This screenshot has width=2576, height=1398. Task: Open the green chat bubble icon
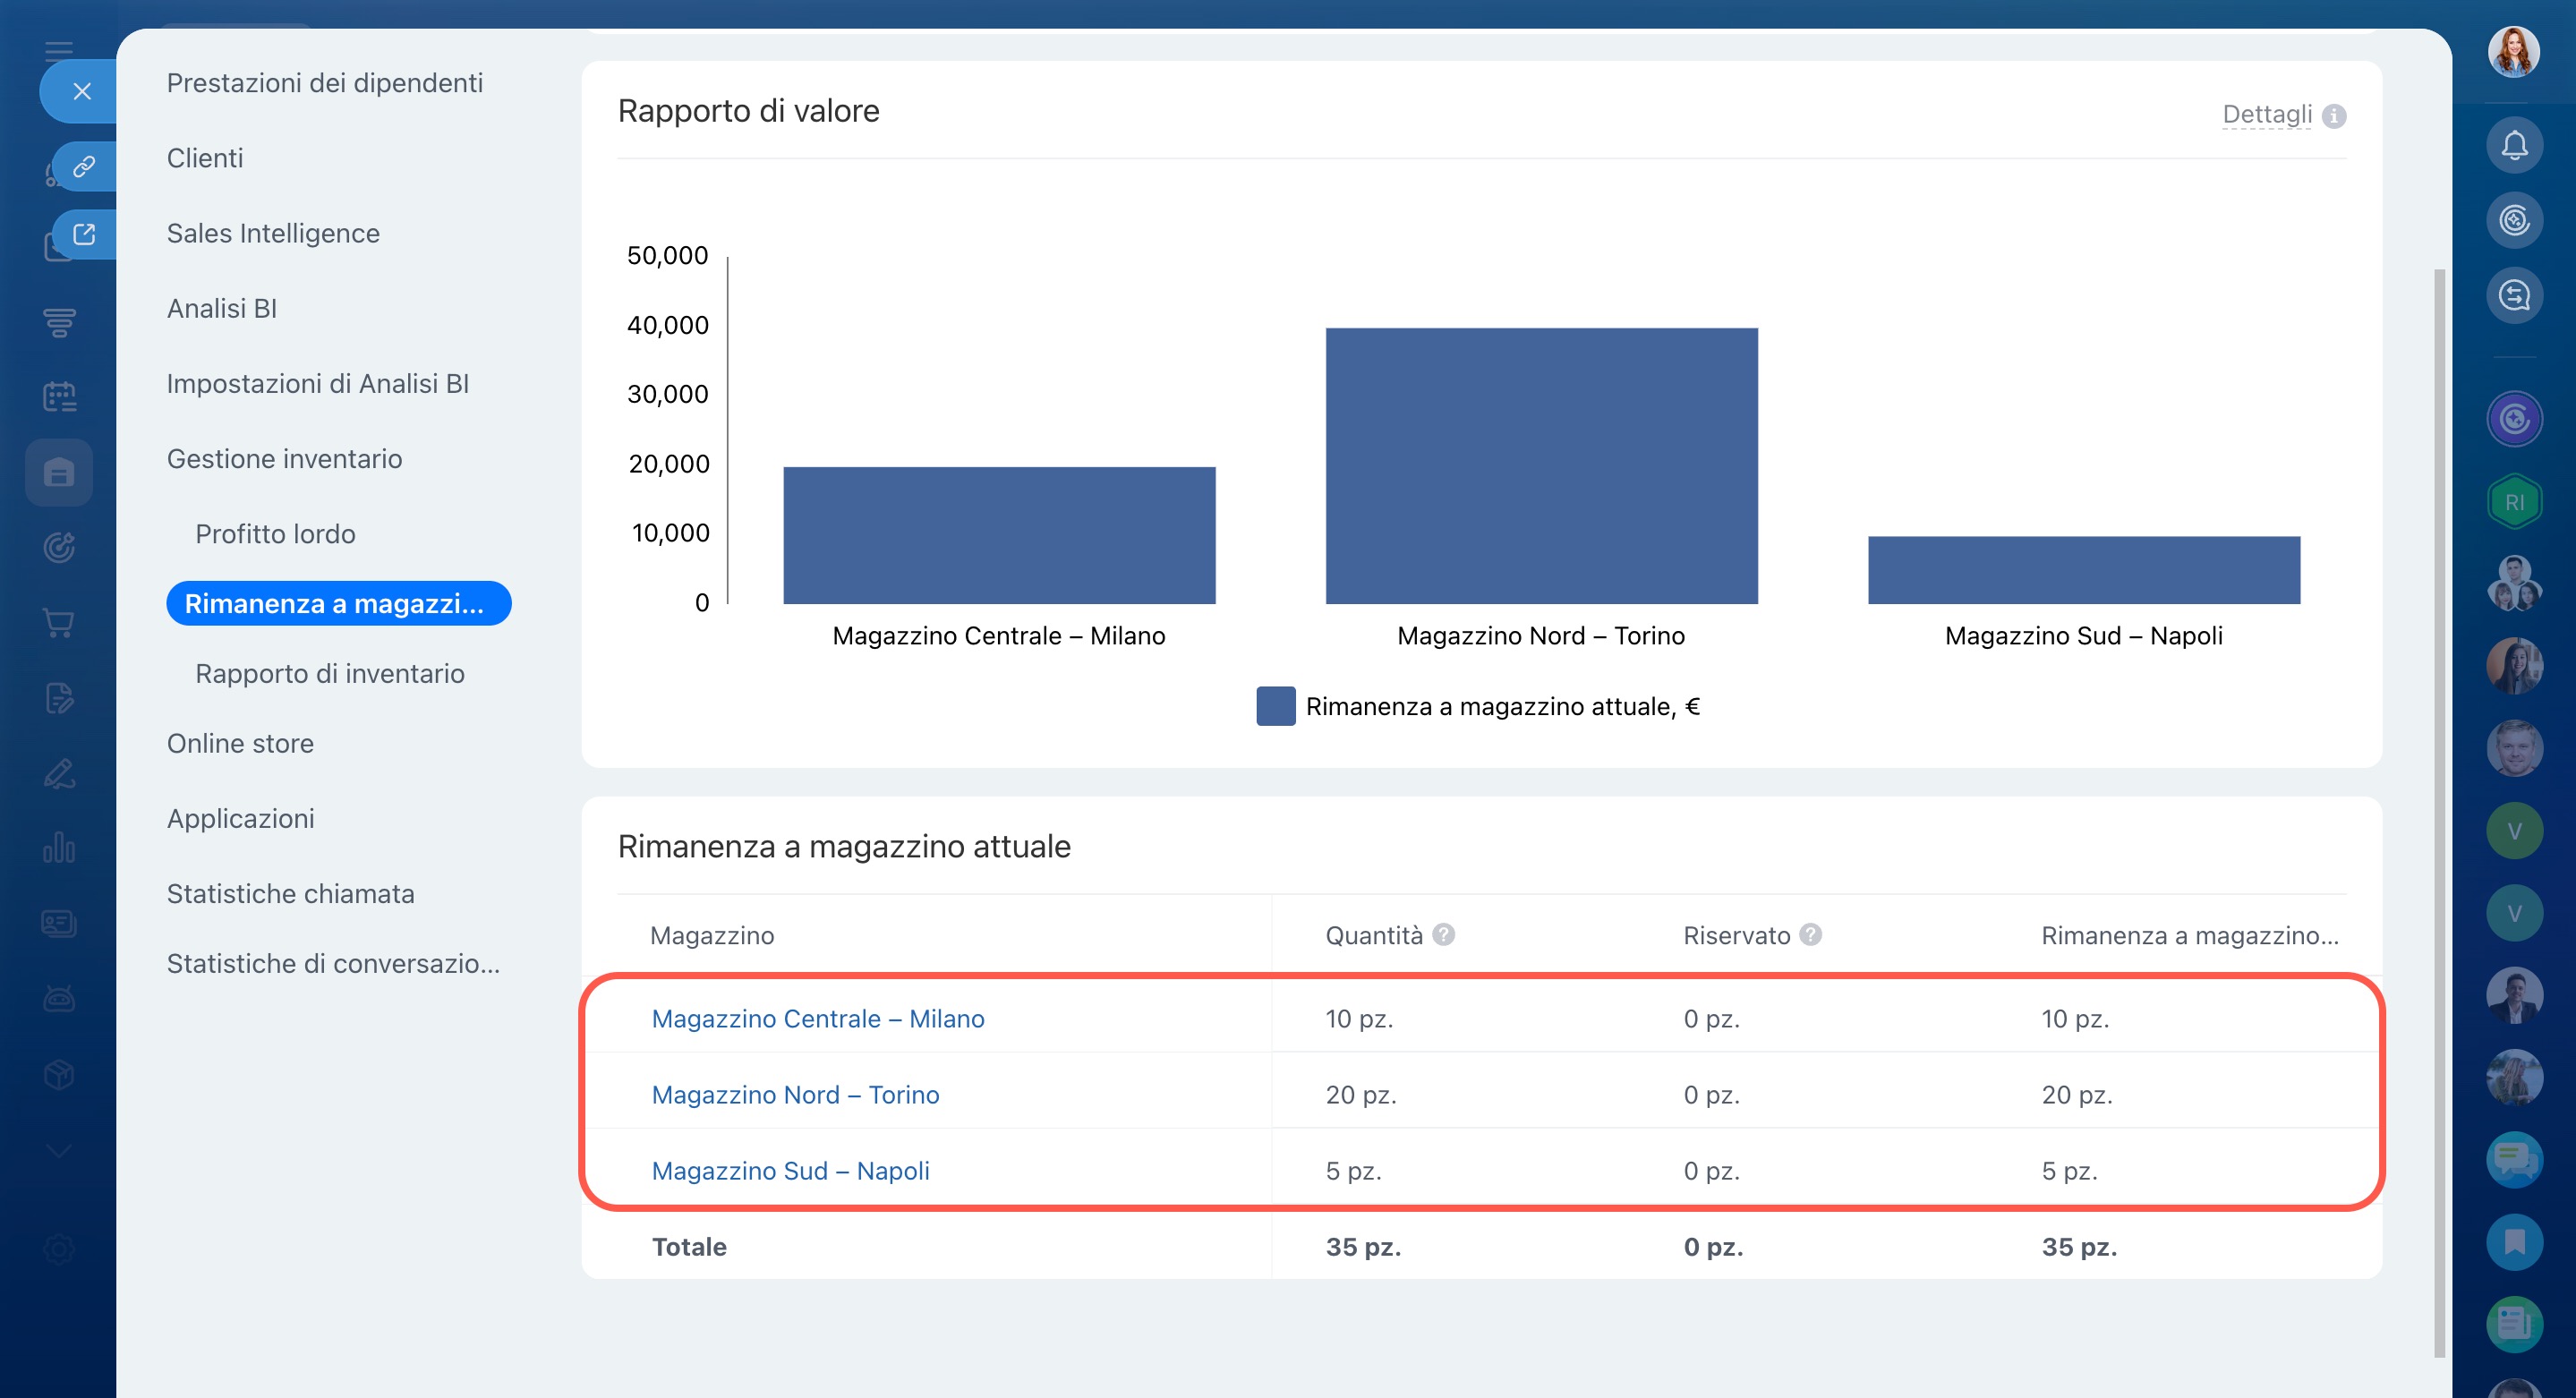[2513, 1159]
